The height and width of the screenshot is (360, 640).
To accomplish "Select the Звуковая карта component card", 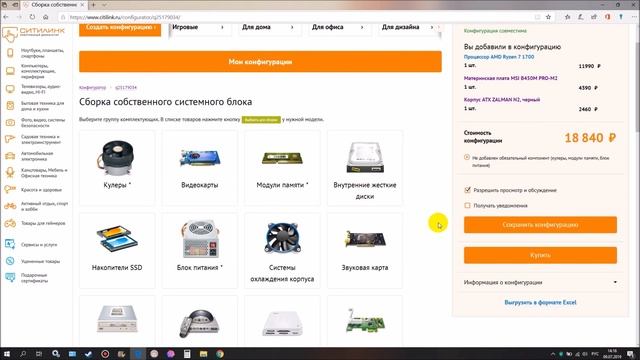I will 364,250.
